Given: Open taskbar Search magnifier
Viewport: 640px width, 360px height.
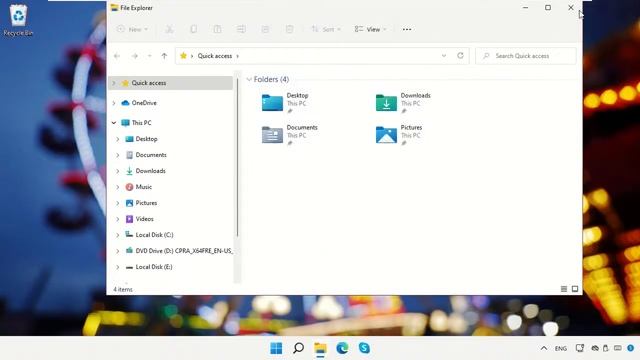Looking at the screenshot, I should coord(298,348).
